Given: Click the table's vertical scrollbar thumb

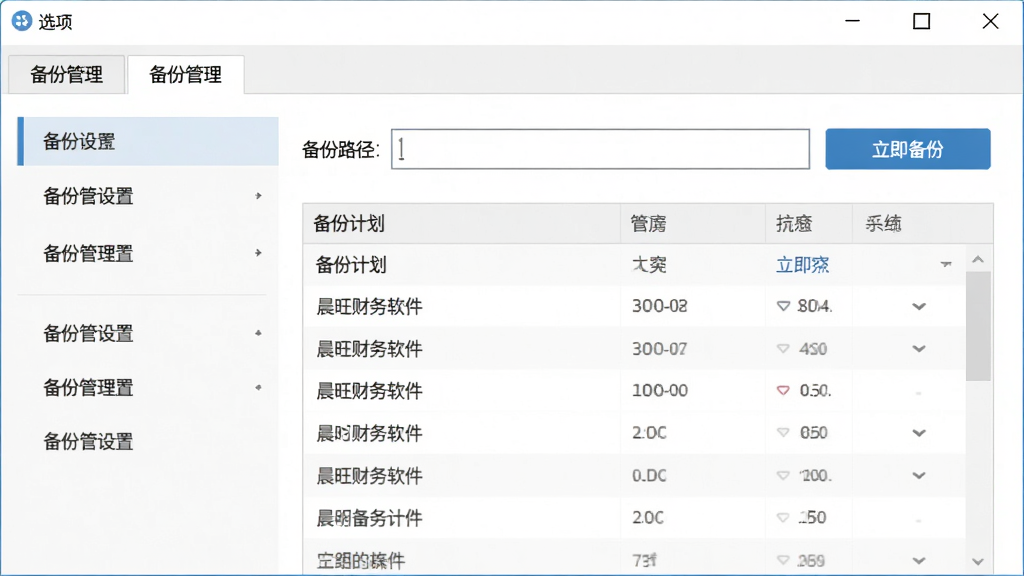Looking at the screenshot, I should click(x=978, y=326).
